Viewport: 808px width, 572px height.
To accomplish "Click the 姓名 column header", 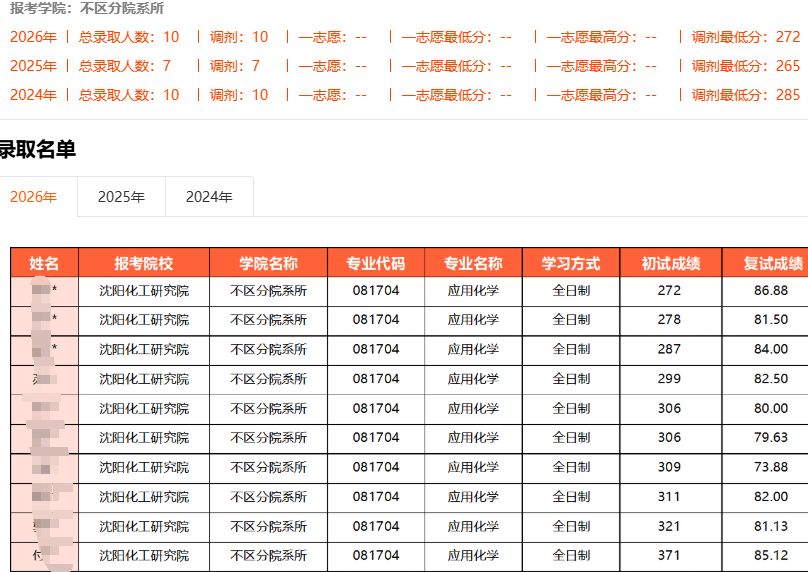I will click(44, 263).
